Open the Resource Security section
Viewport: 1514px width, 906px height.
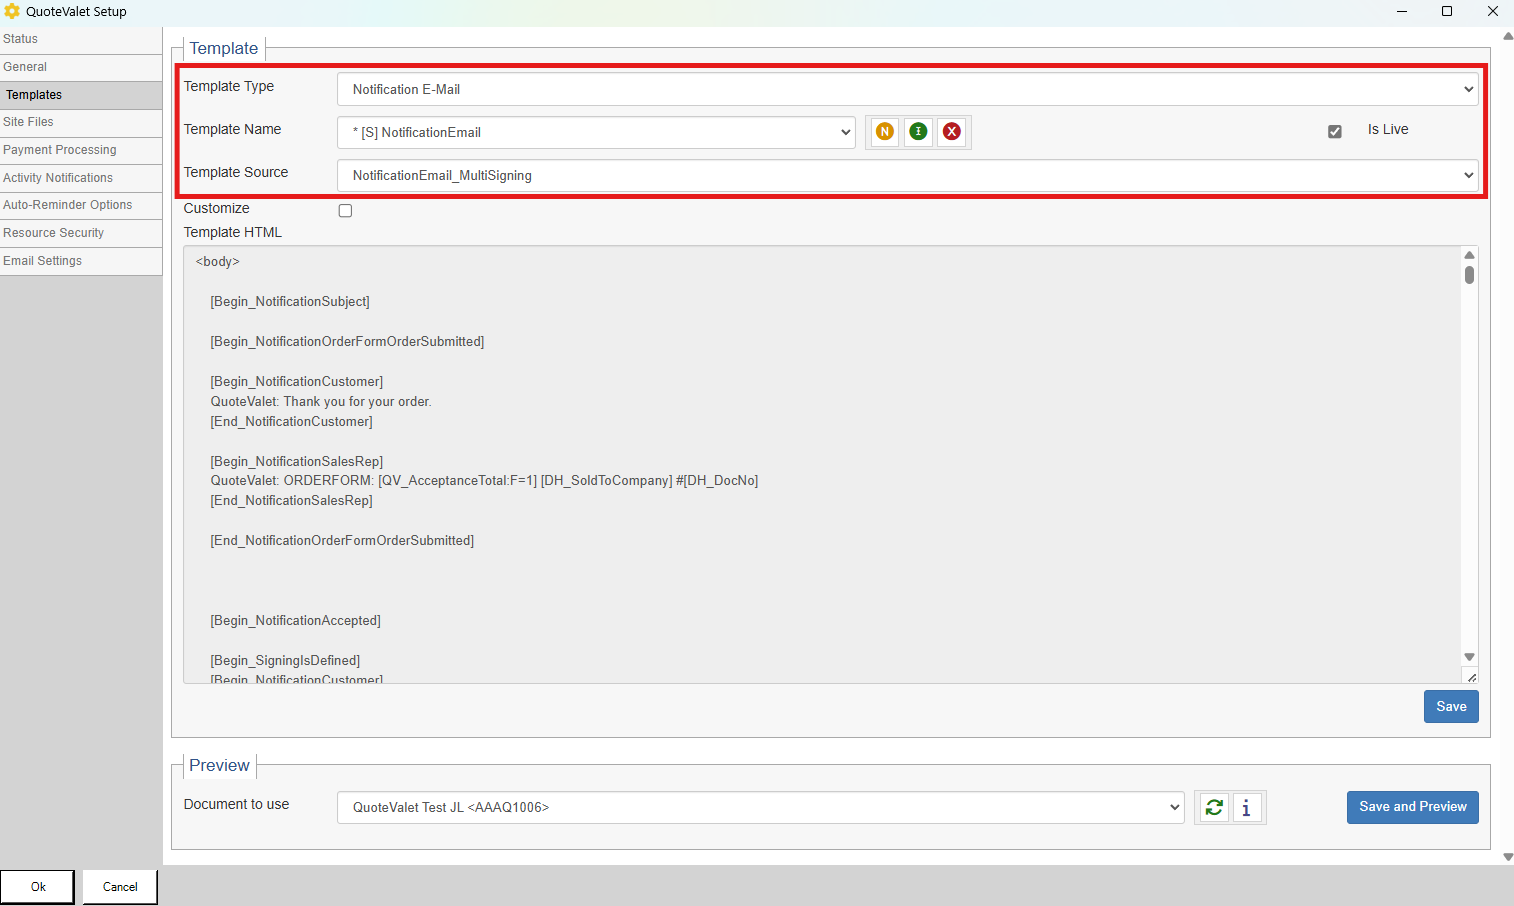point(81,233)
